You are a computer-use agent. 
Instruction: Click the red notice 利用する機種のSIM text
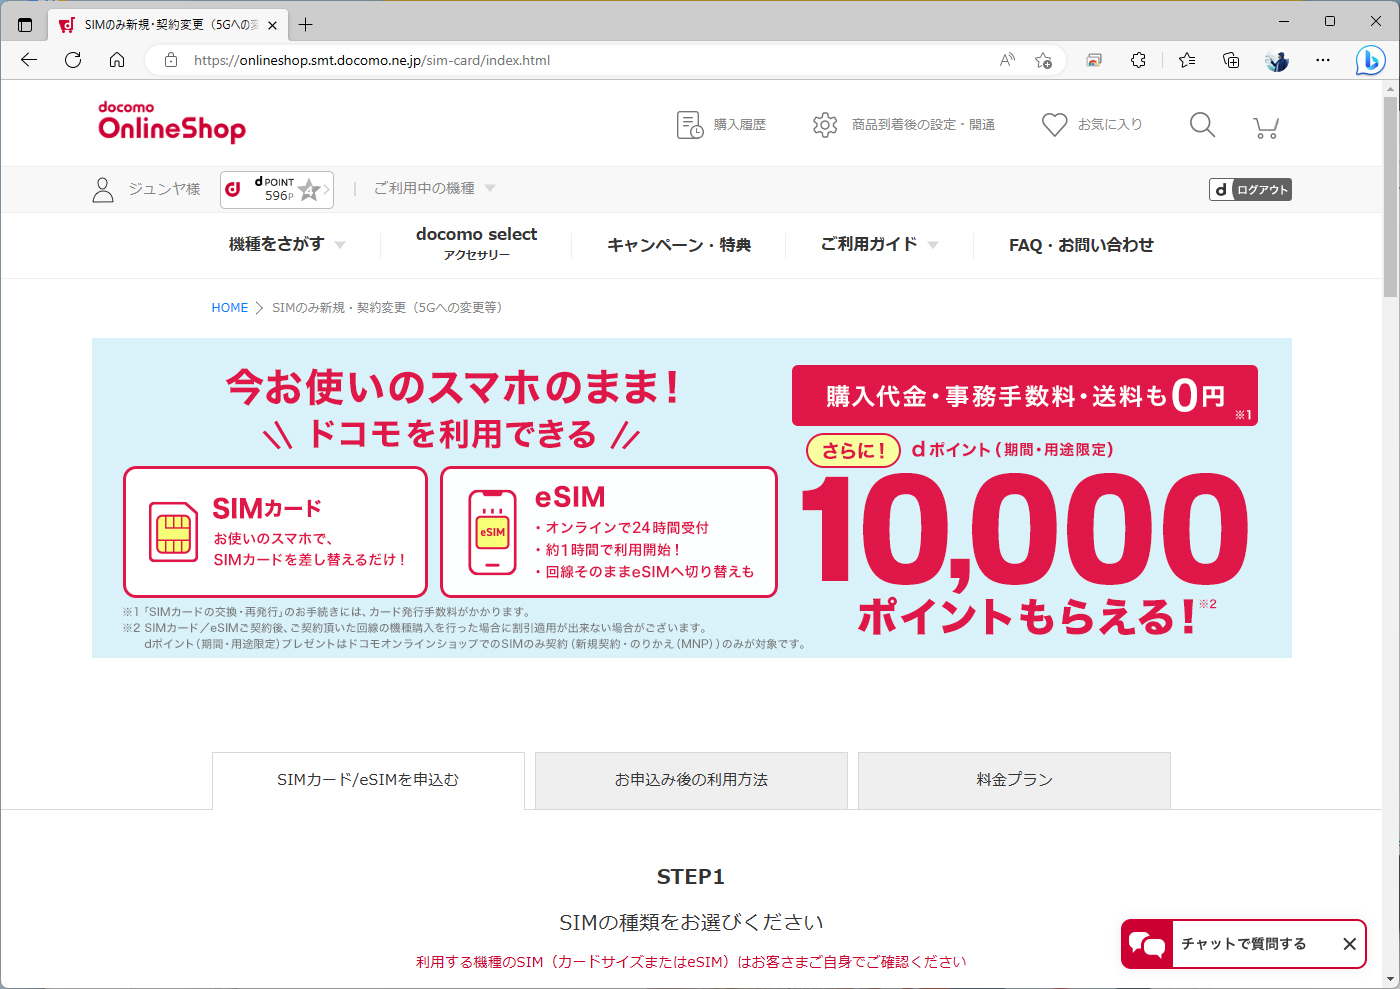tap(691, 962)
